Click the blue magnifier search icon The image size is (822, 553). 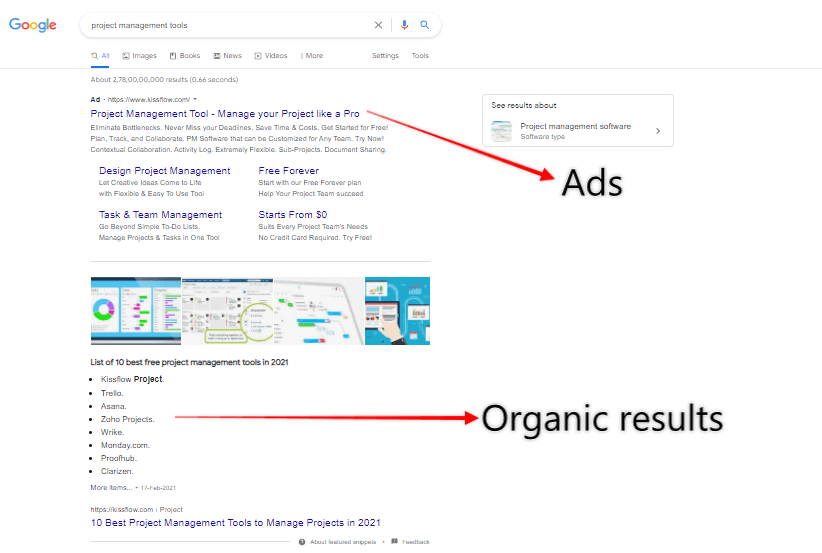click(425, 25)
